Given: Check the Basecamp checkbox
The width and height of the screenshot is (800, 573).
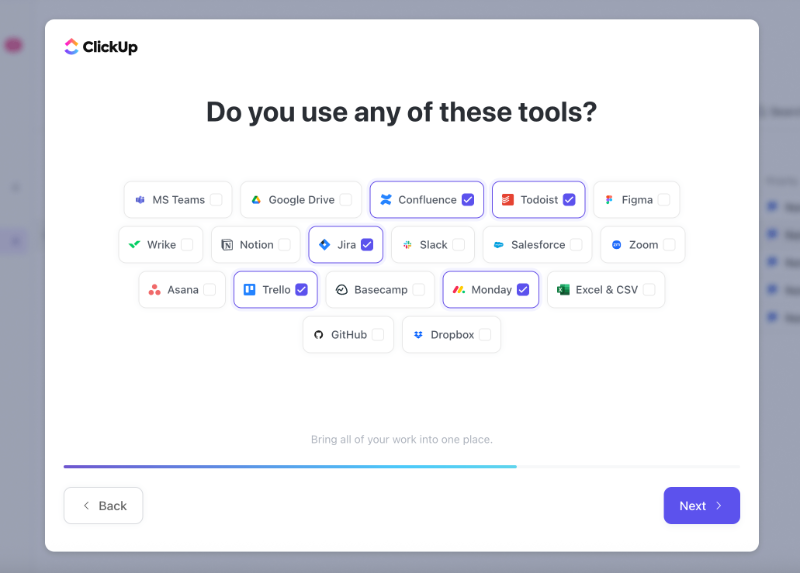Looking at the screenshot, I should [419, 290].
